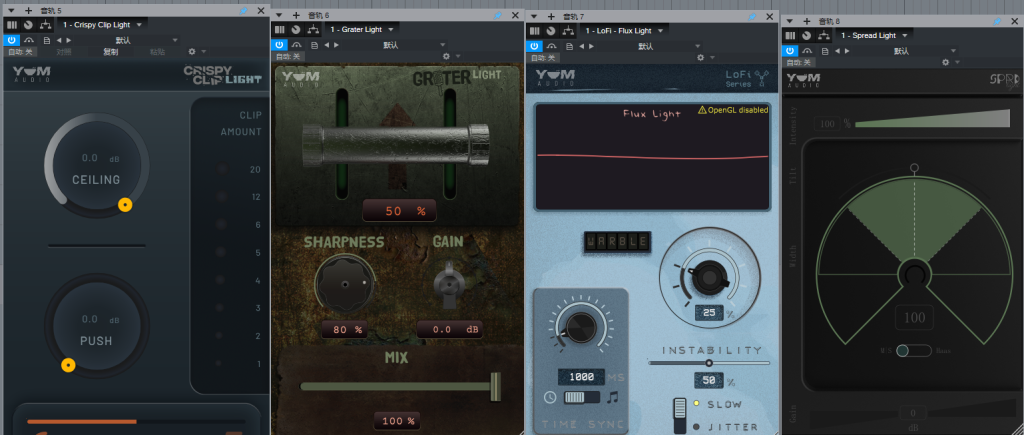Click the plus icon in the 音轨 8 window
The width and height of the screenshot is (1024, 435).
point(807,22)
